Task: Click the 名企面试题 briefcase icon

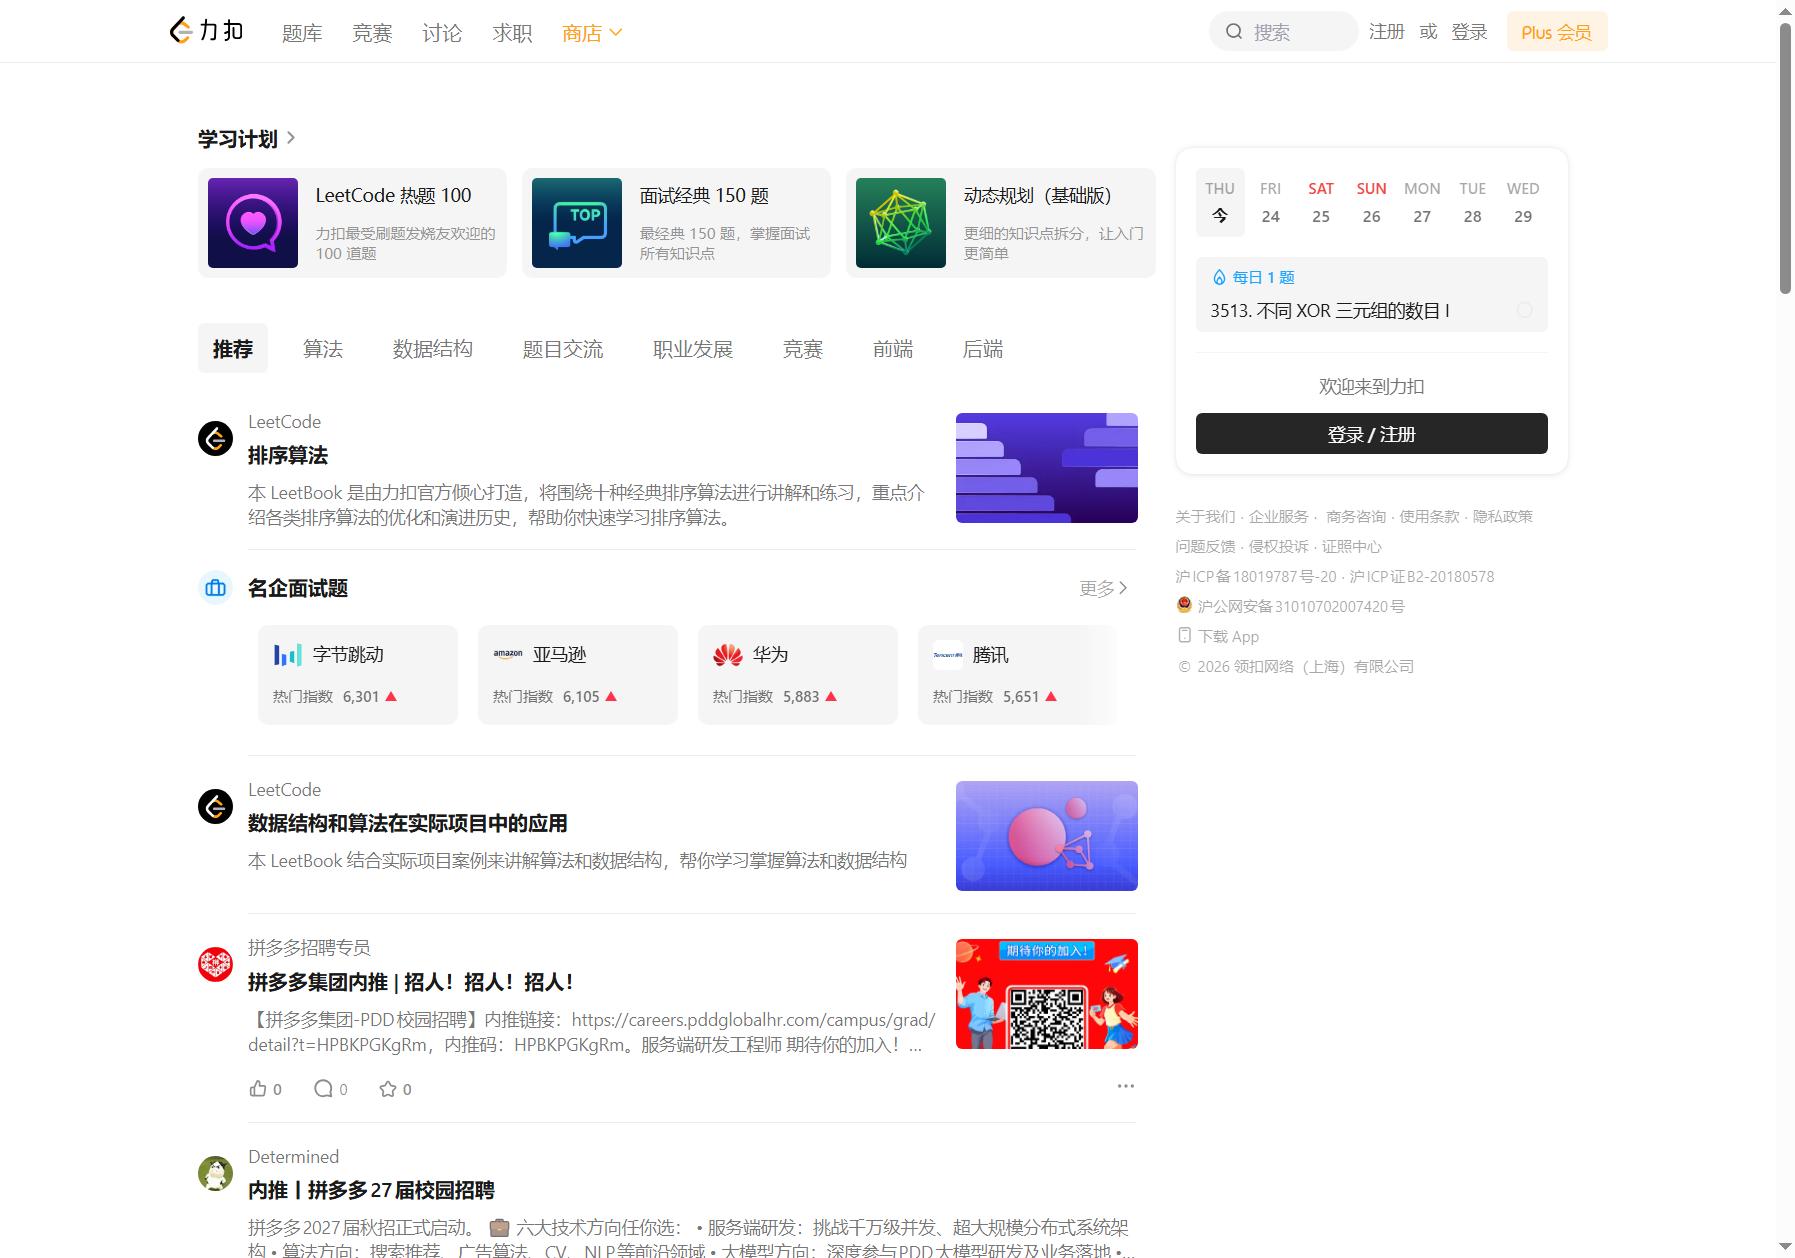Action: [215, 588]
